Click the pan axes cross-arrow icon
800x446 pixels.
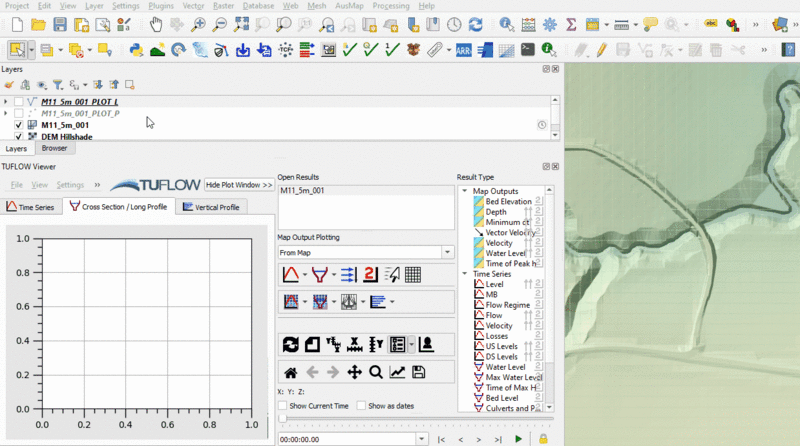pos(354,372)
